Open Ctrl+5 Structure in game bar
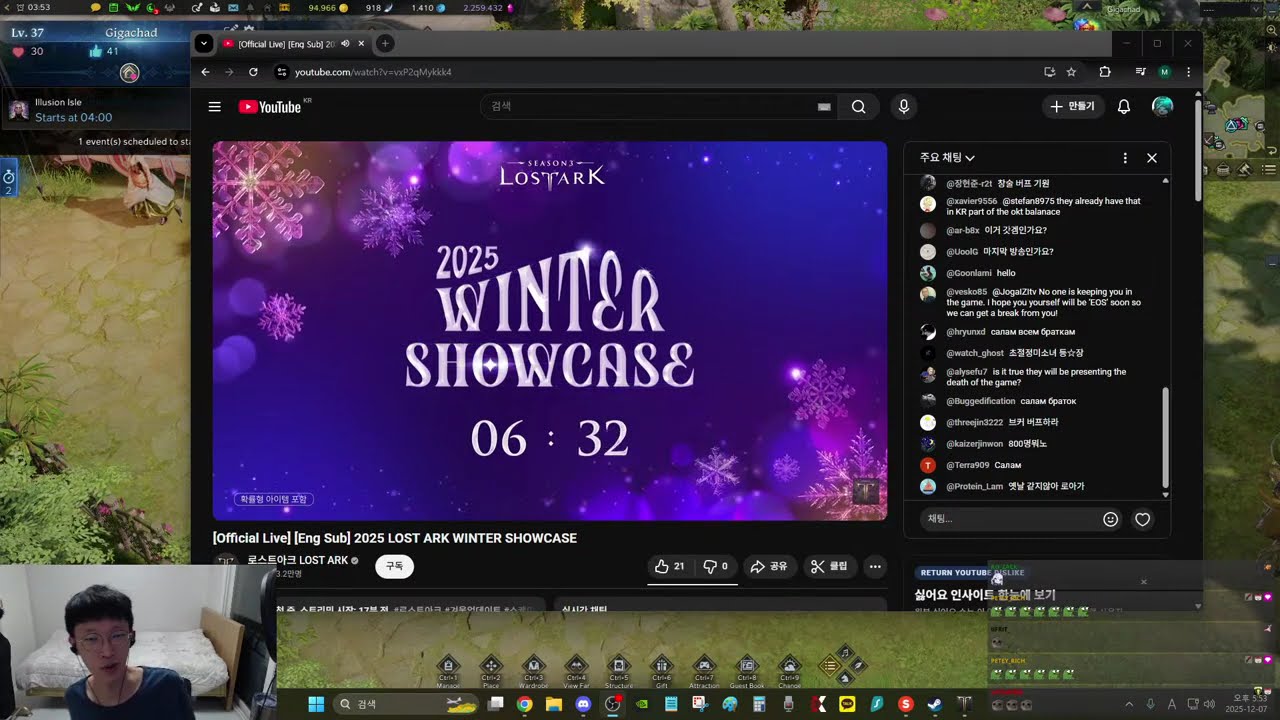Viewport: 1280px width, 720px height. tap(619, 665)
